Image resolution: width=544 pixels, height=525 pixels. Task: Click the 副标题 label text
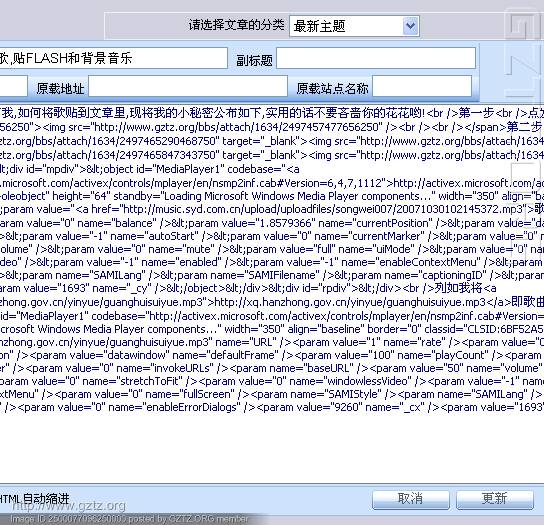coord(254,61)
